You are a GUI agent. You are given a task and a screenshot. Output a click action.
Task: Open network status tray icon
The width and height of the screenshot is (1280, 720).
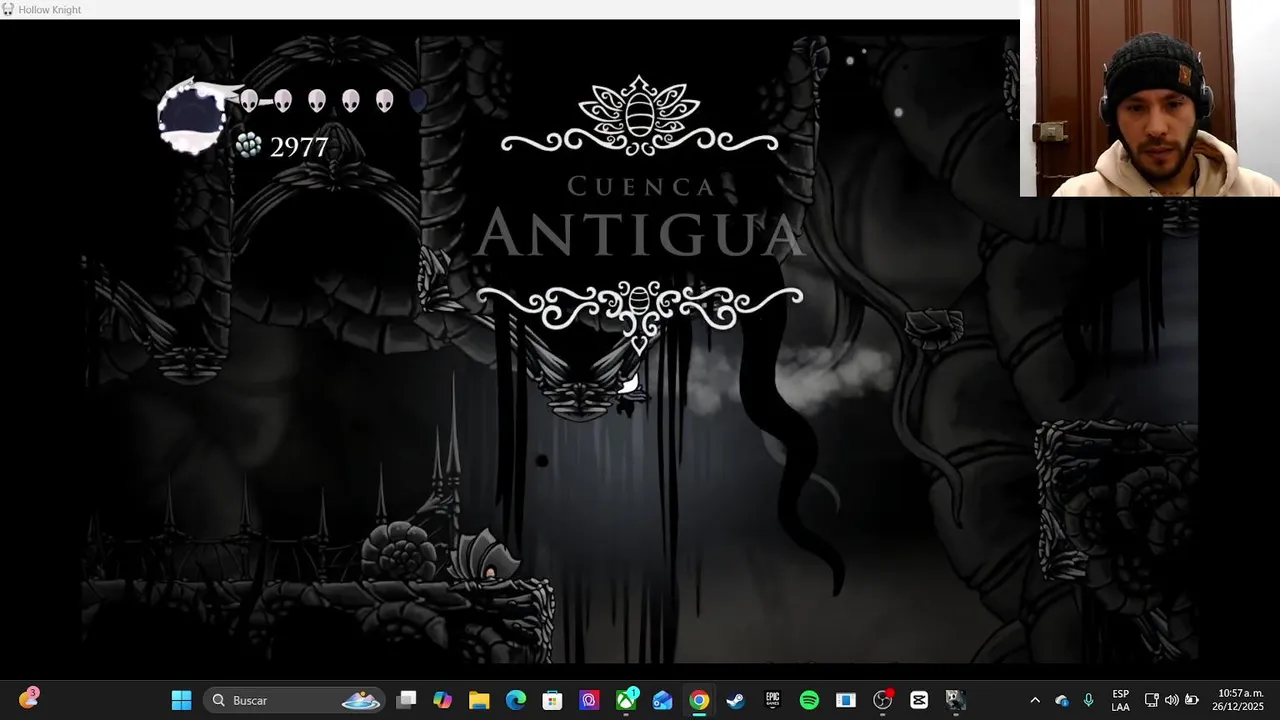[1151, 700]
